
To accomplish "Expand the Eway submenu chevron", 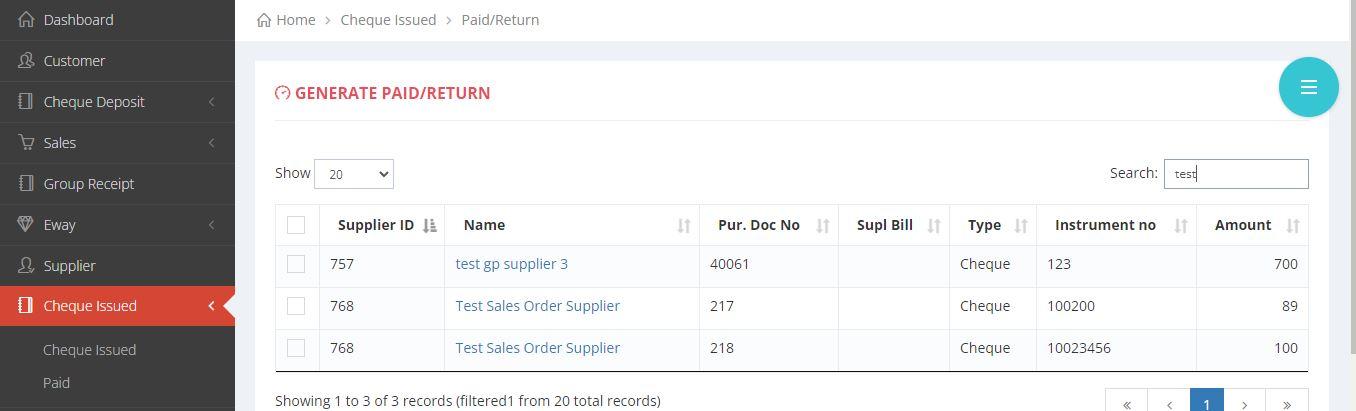I will click(211, 225).
